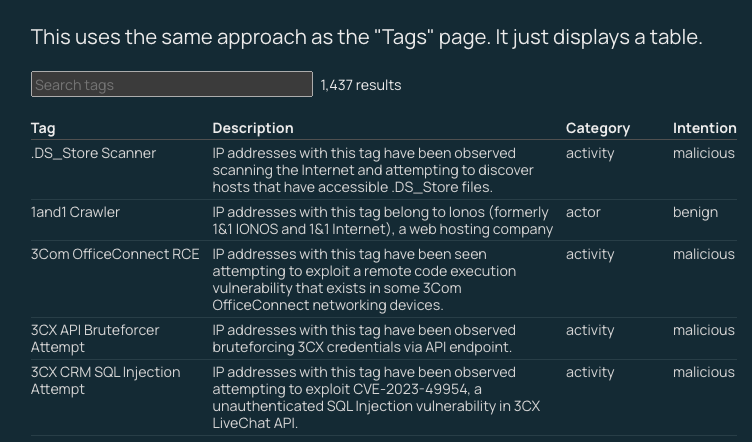Click the 1and1 Crawler description about Ionos
Viewport: 752px width, 442px height.
tap(382, 220)
